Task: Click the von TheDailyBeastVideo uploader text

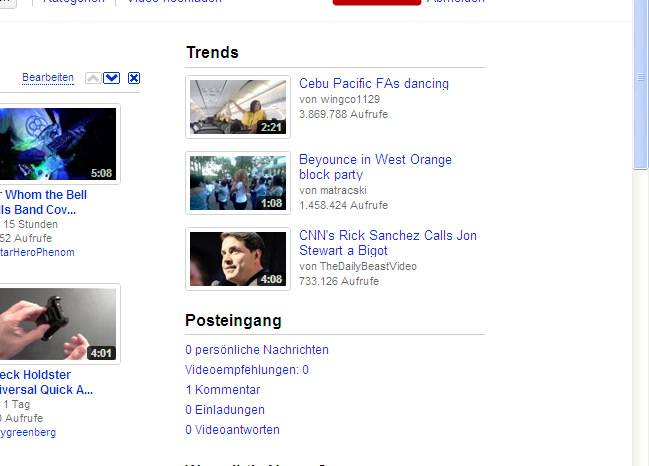Action: [x=358, y=266]
